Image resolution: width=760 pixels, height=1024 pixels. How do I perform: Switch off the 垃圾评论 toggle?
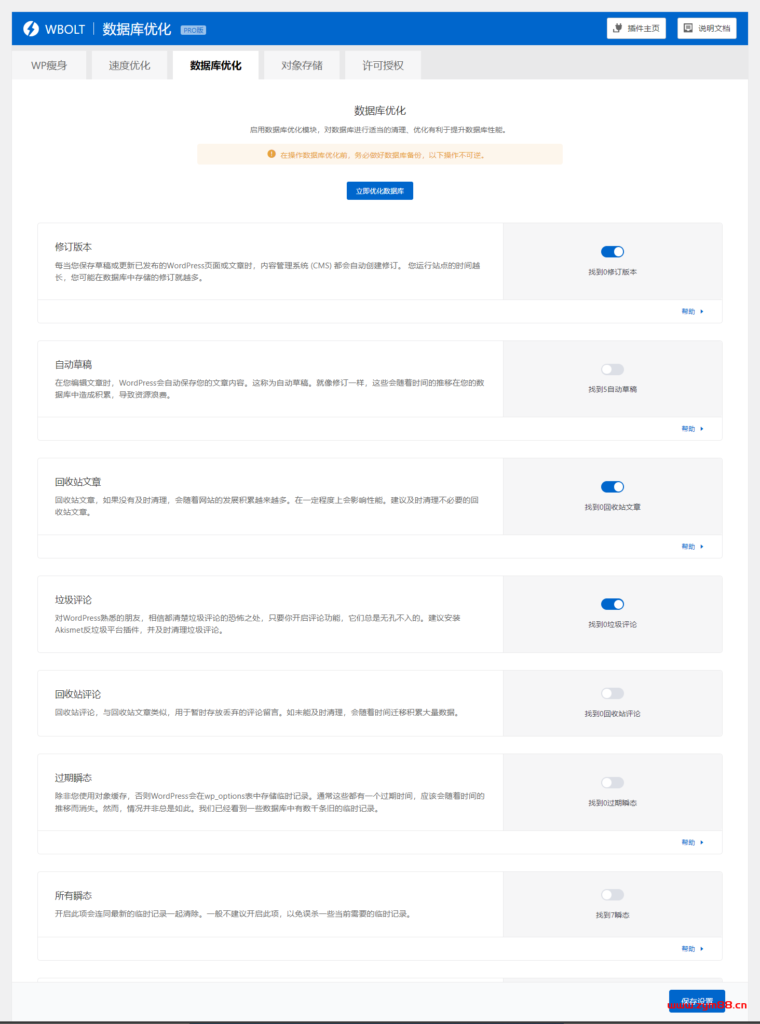[612, 604]
